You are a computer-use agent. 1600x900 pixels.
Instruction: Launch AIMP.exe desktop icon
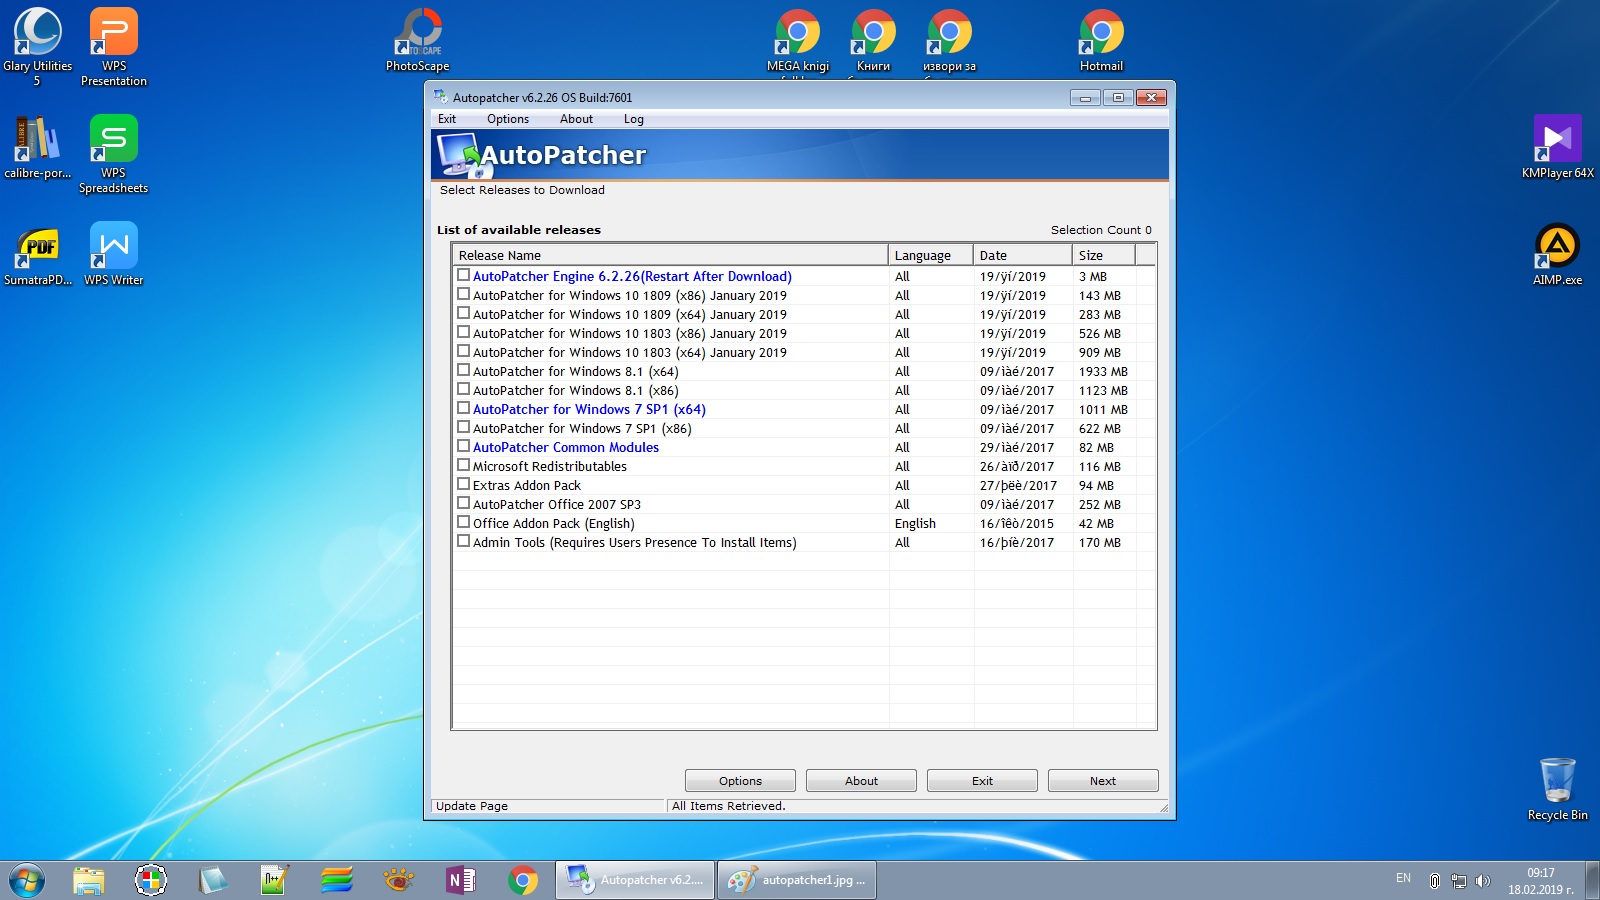point(1558,254)
